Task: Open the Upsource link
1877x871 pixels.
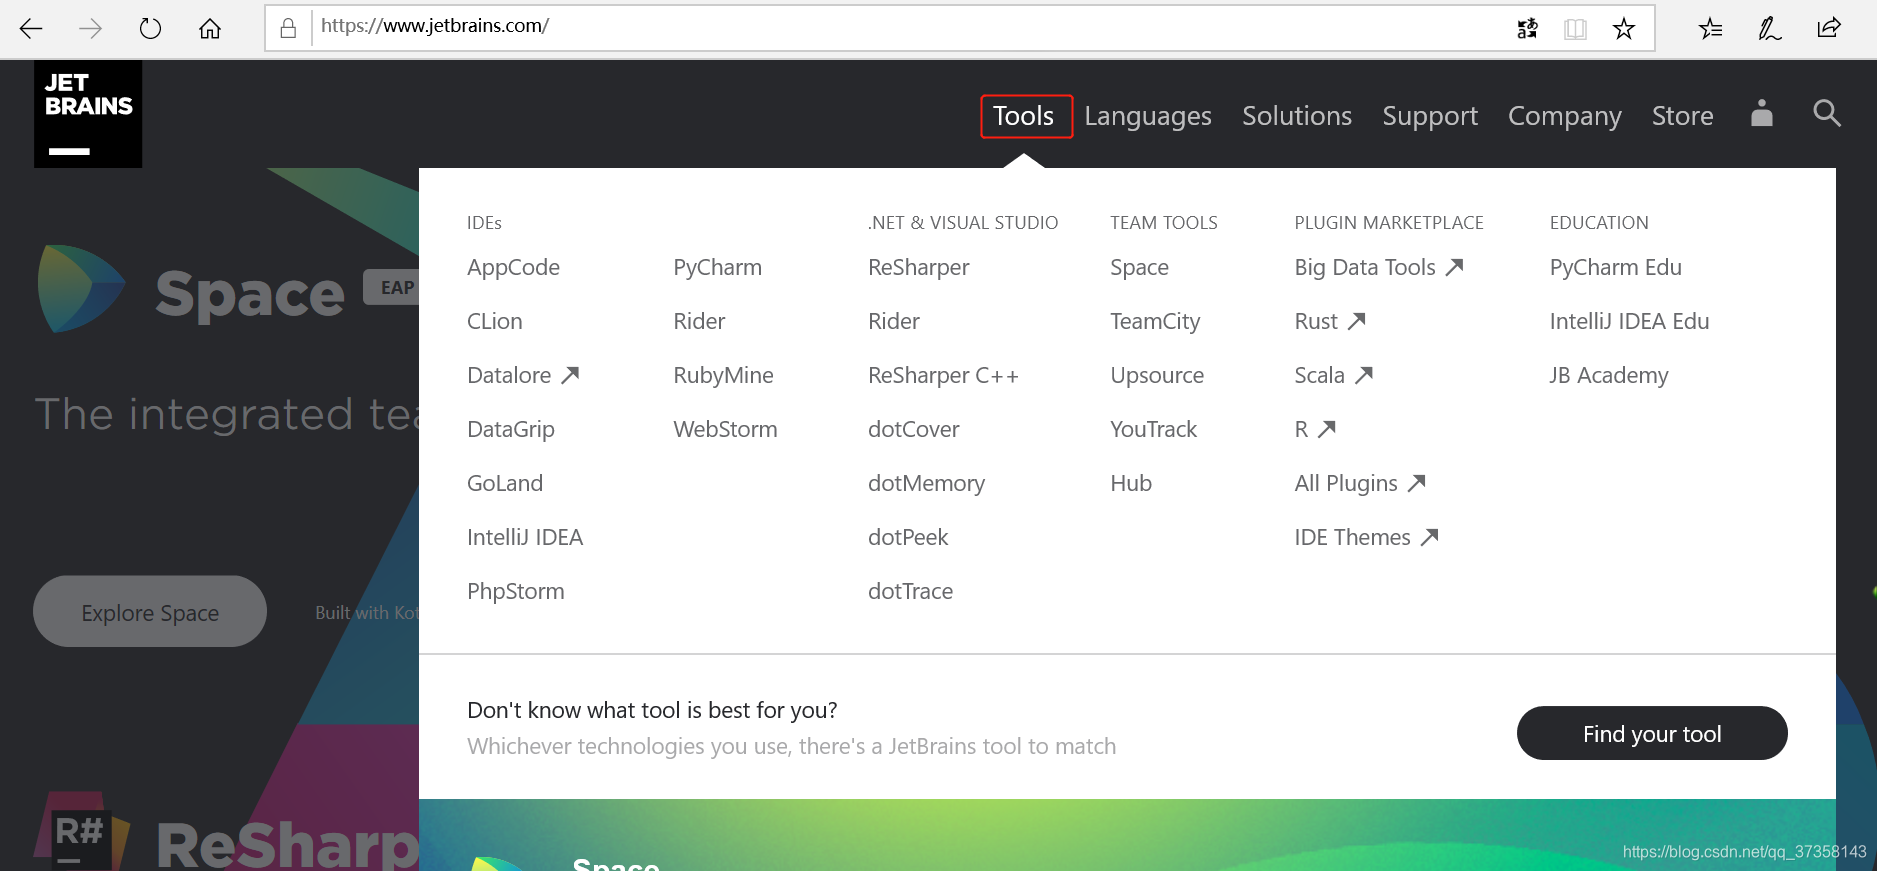Action: (1157, 375)
